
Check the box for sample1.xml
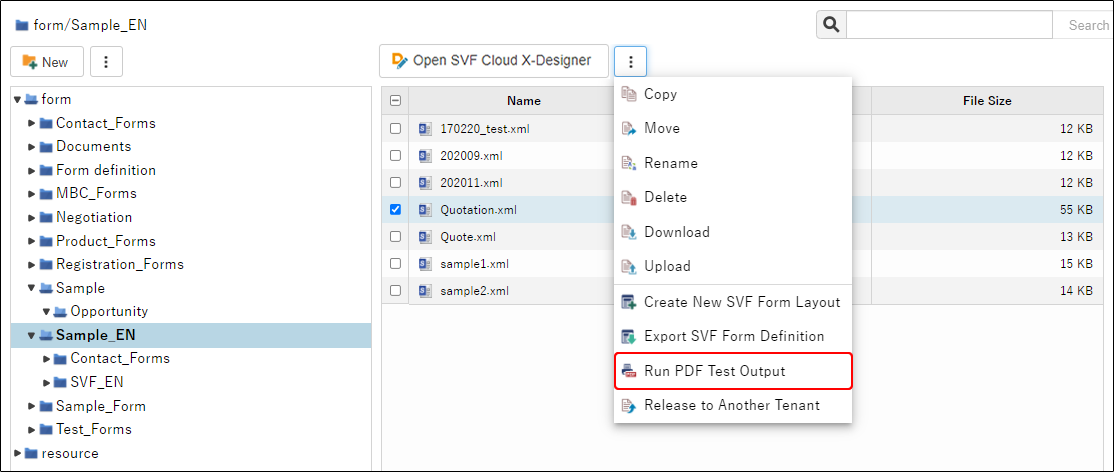pos(396,264)
